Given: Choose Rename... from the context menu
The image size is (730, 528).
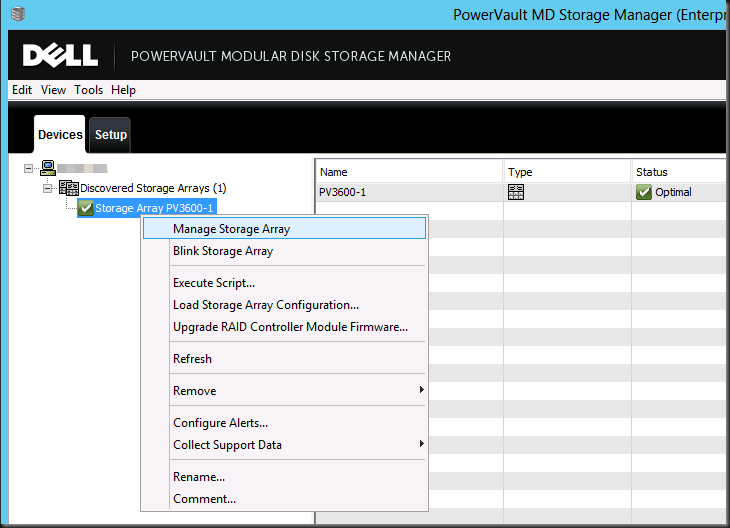Looking at the screenshot, I should pos(284,477).
